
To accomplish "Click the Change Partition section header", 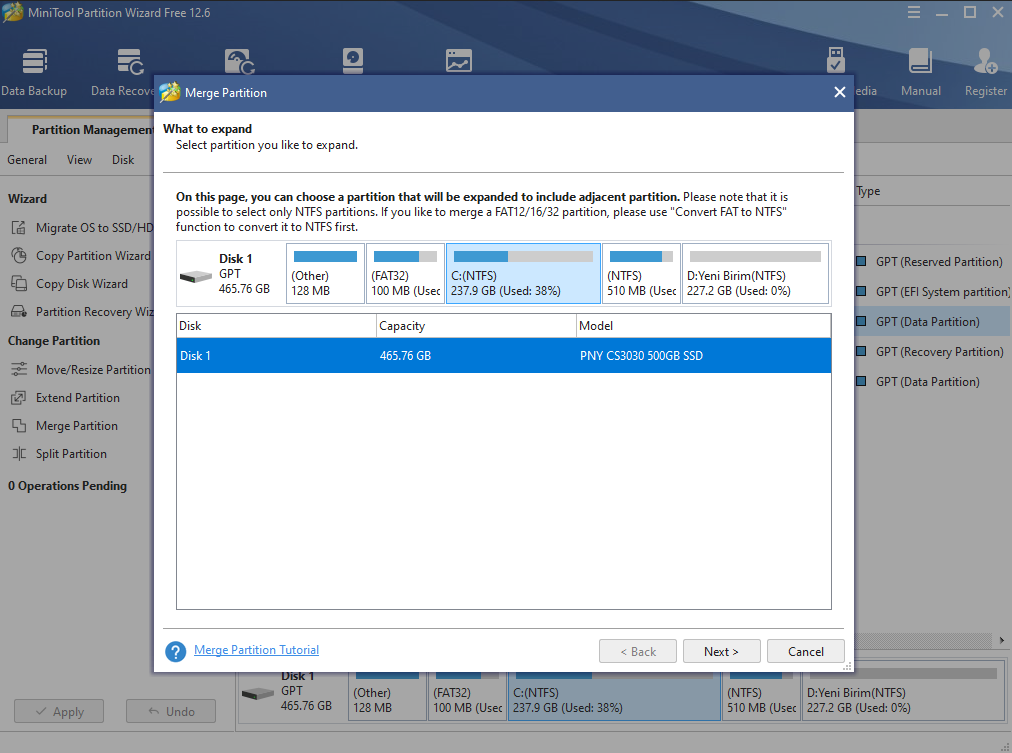I will [x=54, y=341].
